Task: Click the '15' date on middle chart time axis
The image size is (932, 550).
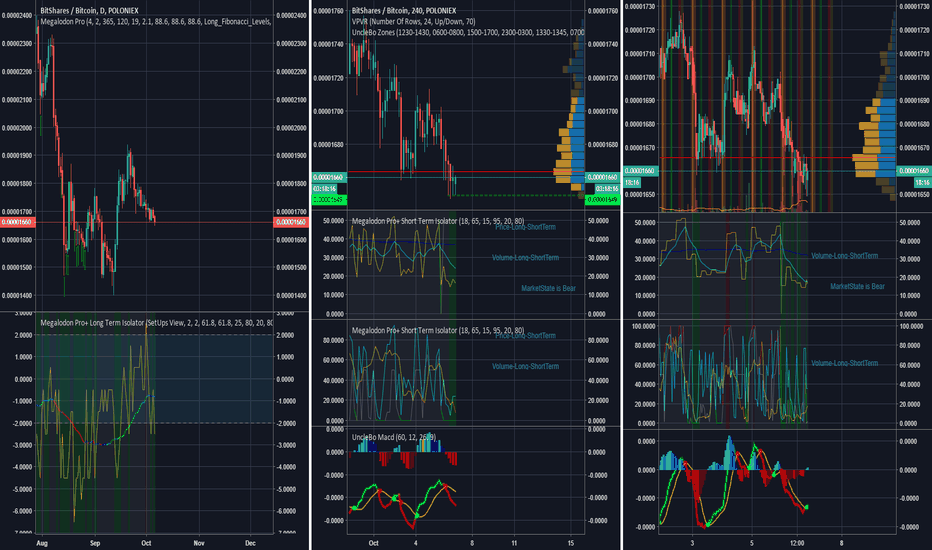Action: pyautogui.click(x=571, y=543)
